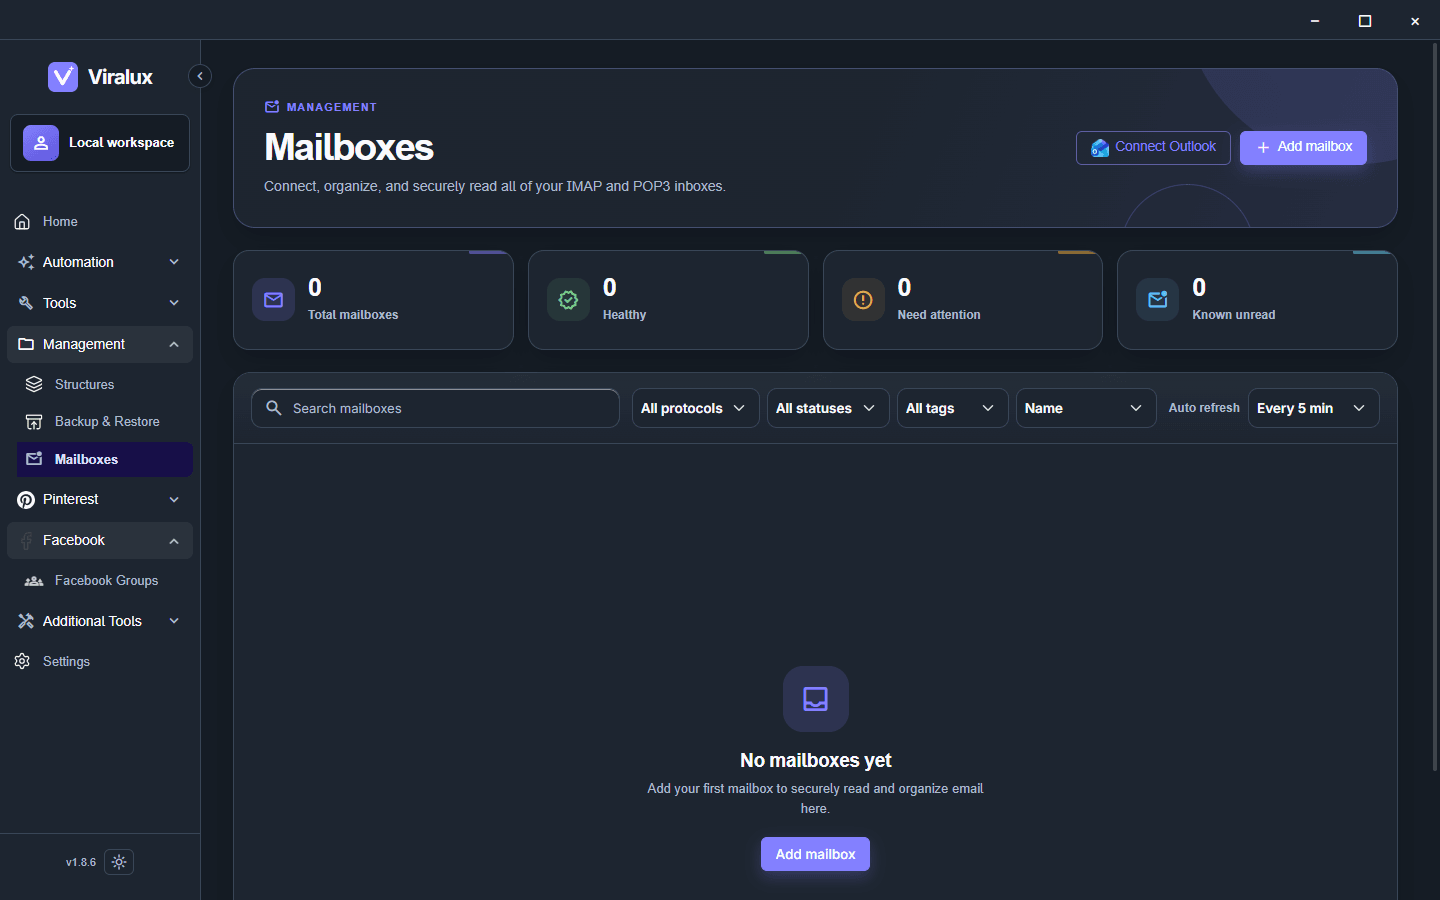Go to Home in sidebar
Screen dimensions: 1440x900
[x=100, y=222]
